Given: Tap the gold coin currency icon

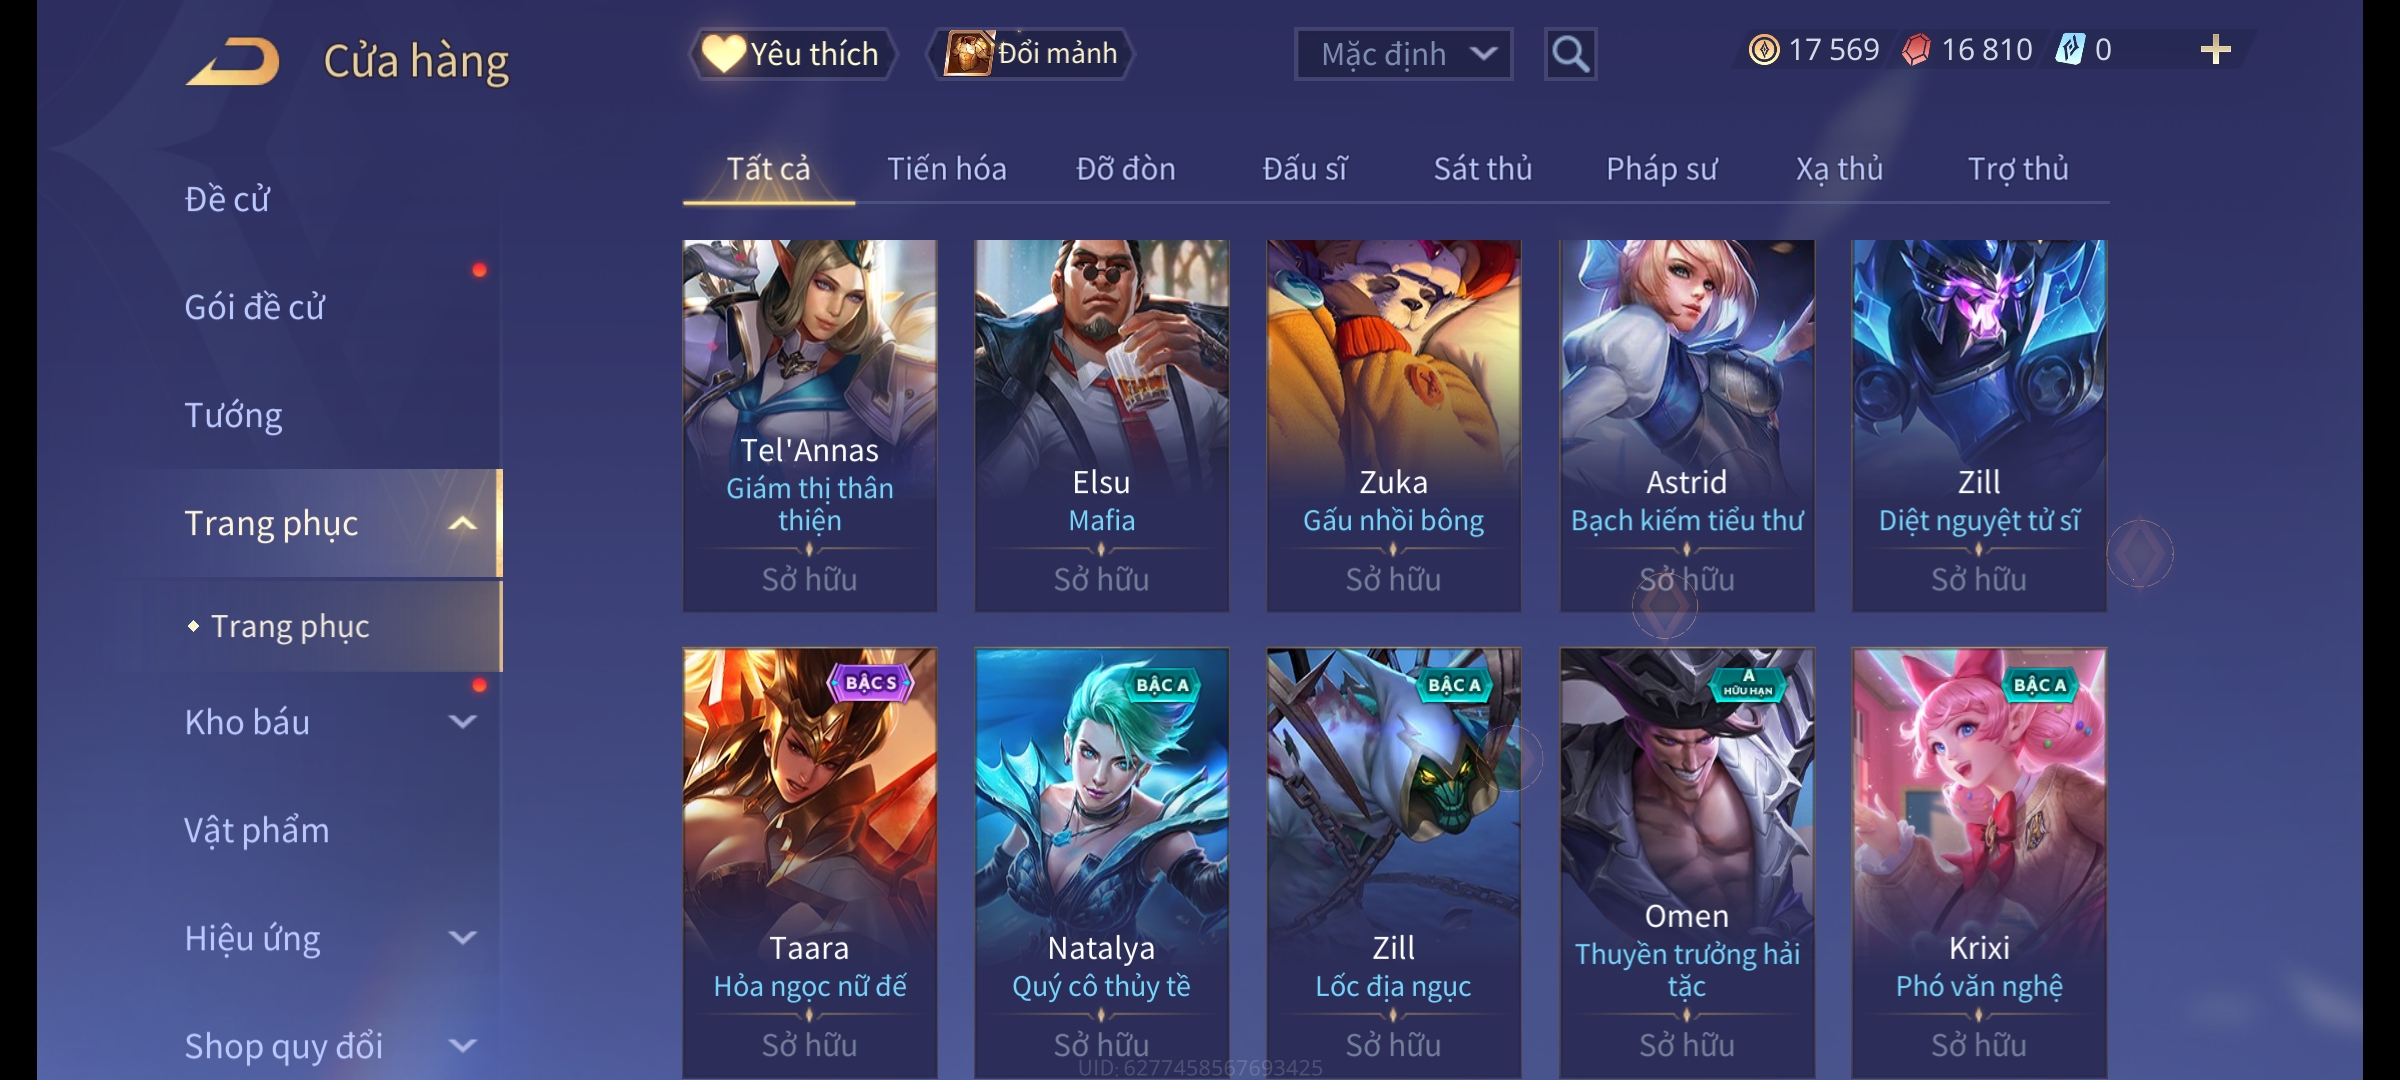Looking at the screenshot, I should (x=1764, y=50).
